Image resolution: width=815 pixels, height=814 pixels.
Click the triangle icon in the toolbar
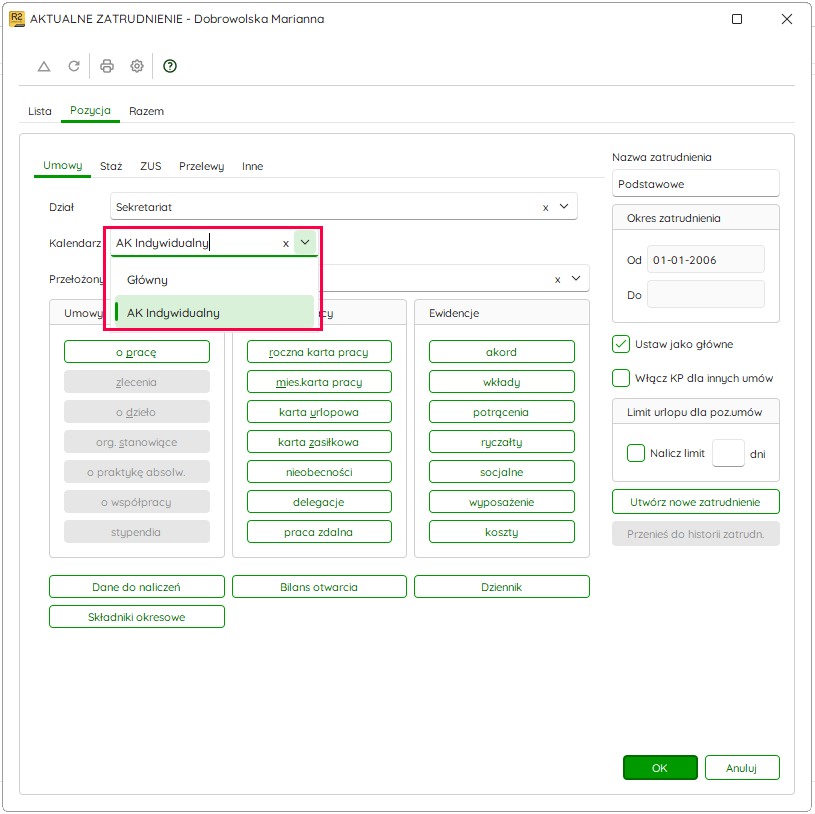point(44,67)
